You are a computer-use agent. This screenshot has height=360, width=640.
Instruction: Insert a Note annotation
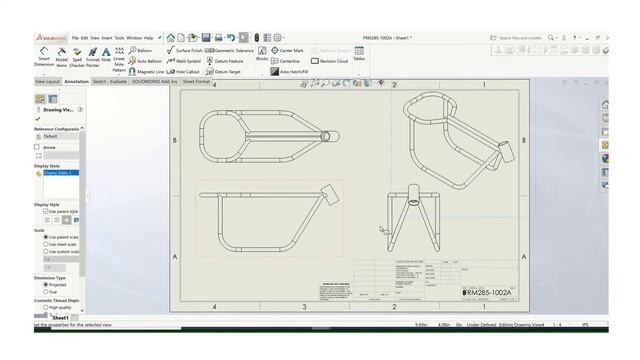pyautogui.click(x=106, y=55)
